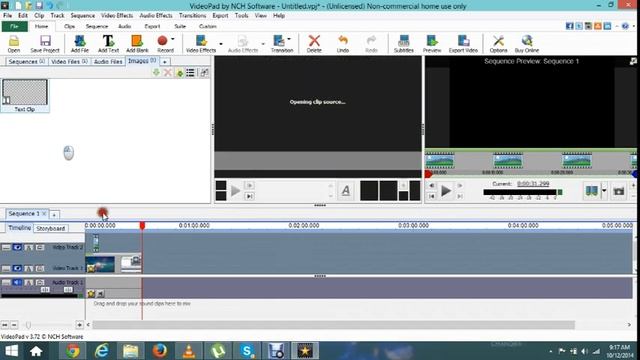The image size is (640, 360).
Task: Mute Audio Track 1 with speaker toggle
Action: pos(17,282)
